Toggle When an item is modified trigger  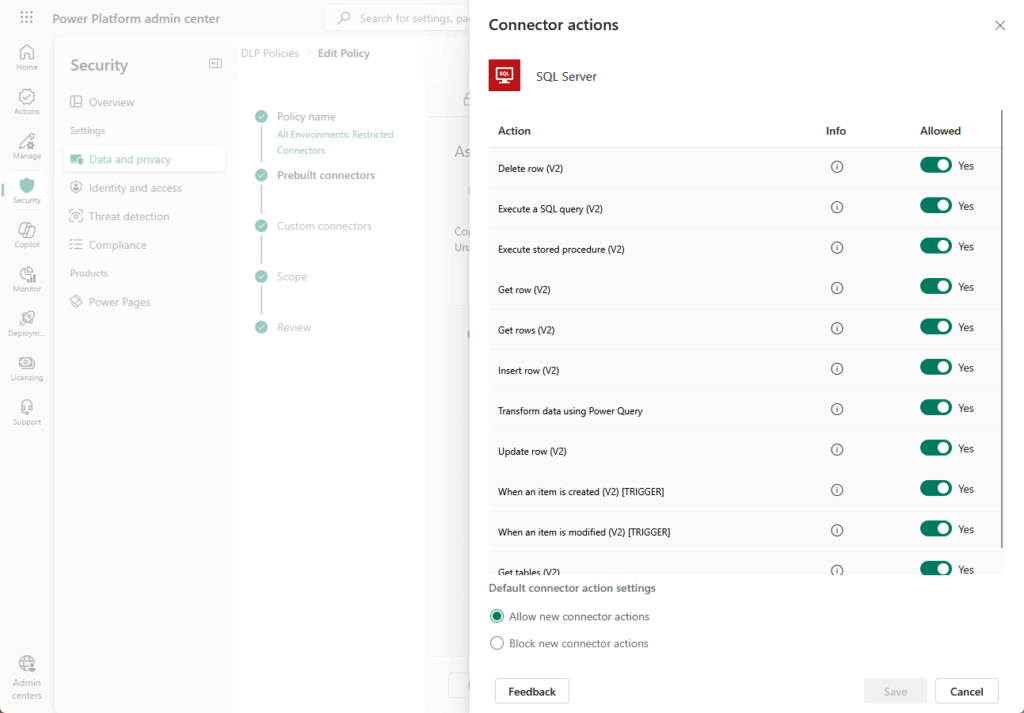coord(935,530)
